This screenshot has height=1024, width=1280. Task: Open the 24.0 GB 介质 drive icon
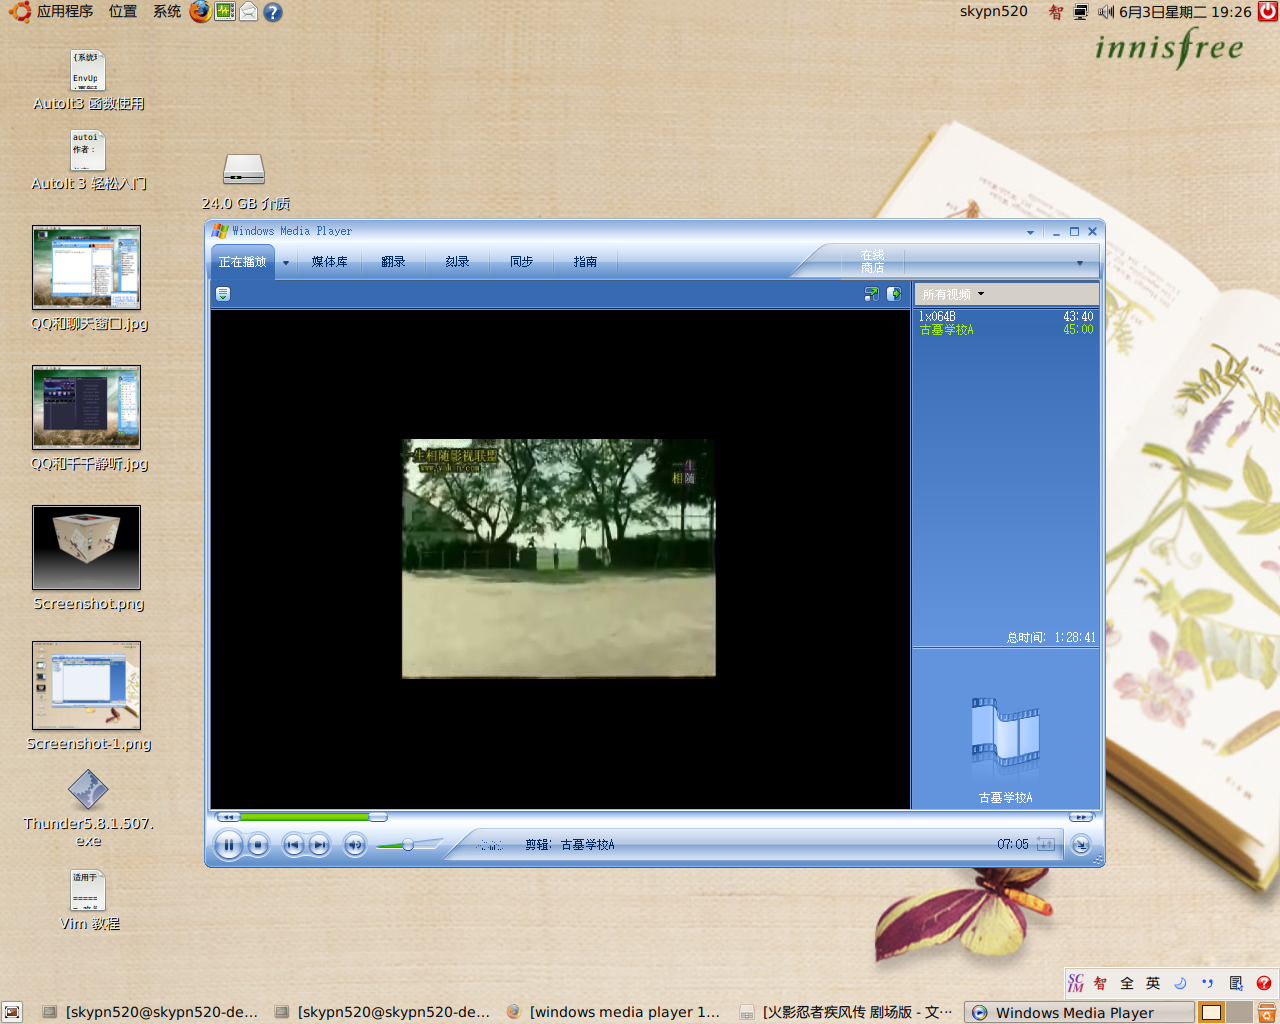coord(244,169)
